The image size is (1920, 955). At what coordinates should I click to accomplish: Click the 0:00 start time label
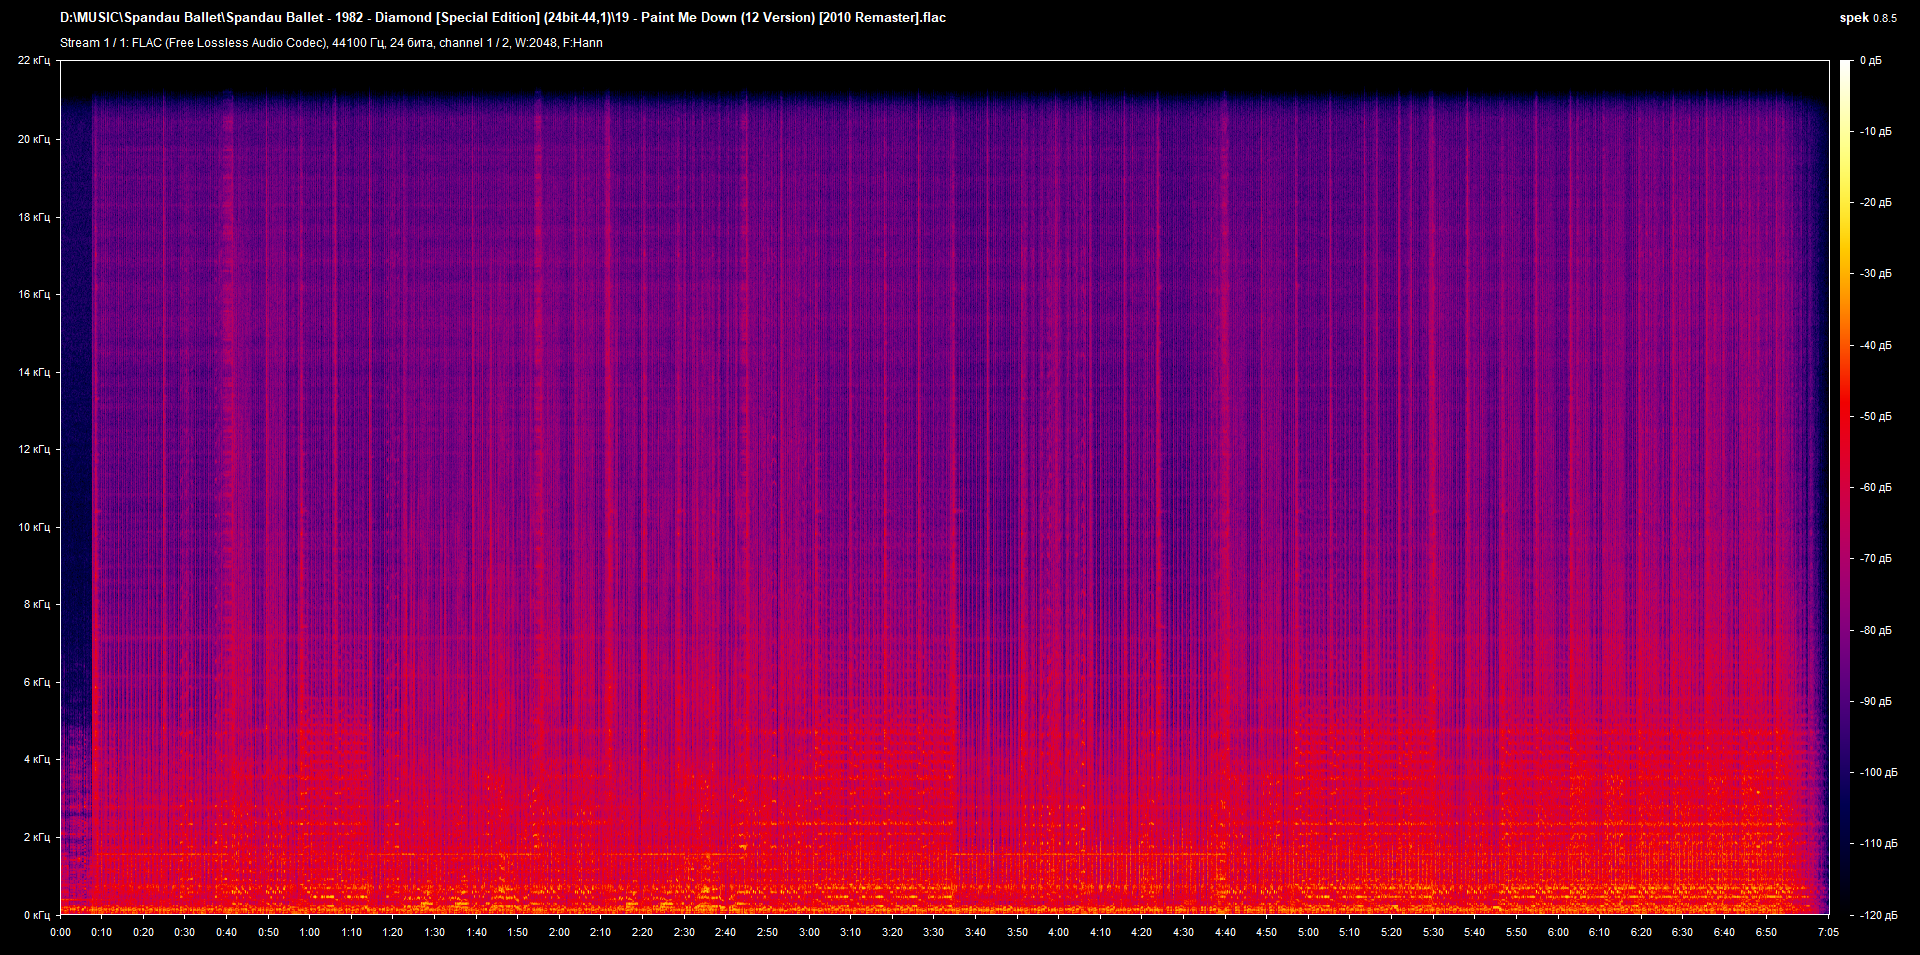click(61, 932)
